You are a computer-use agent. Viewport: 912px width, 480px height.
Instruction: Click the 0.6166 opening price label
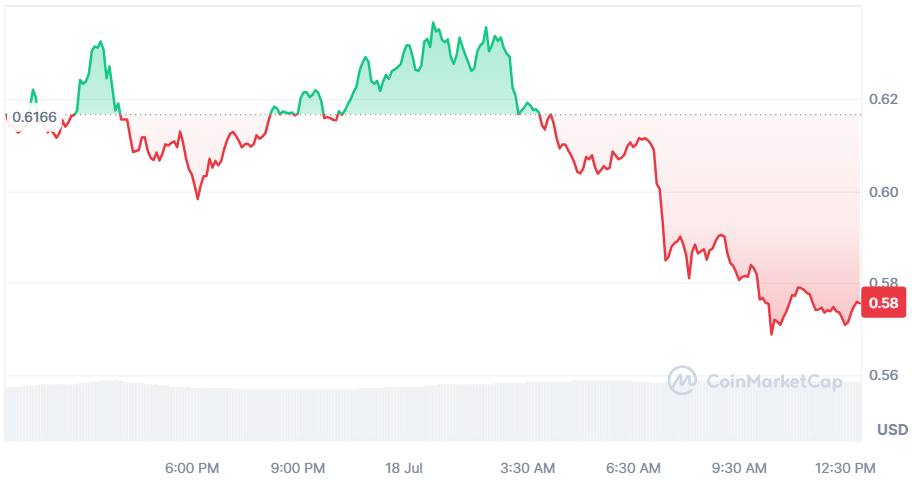pyautogui.click(x=34, y=118)
